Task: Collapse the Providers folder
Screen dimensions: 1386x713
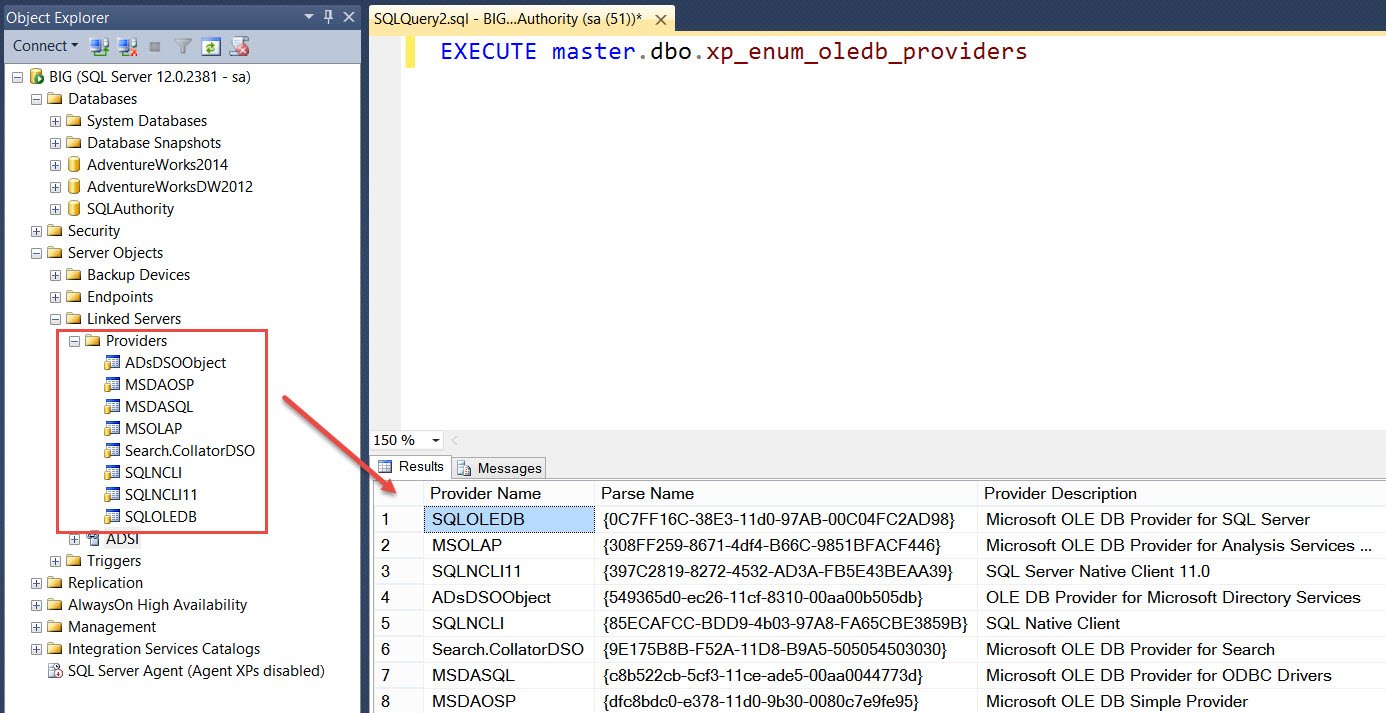Action: pos(75,341)
